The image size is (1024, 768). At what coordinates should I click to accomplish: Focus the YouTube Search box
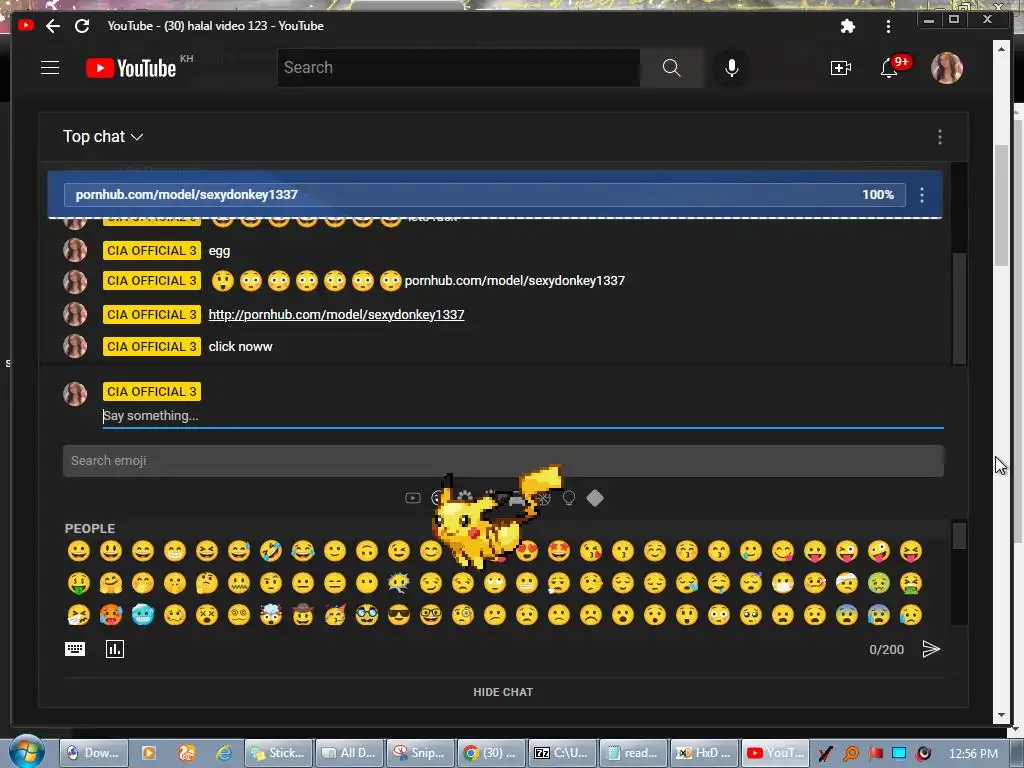458,67
